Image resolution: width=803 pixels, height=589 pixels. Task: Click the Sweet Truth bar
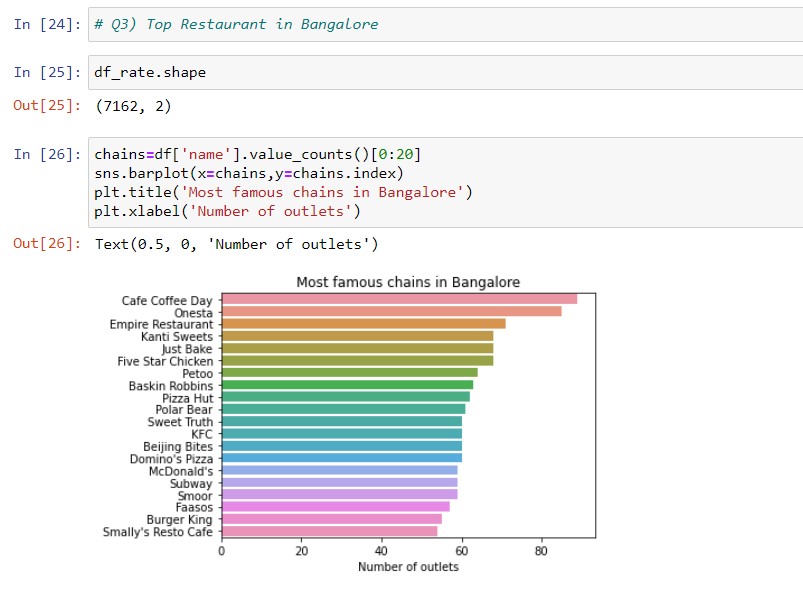tap(342, 421)
